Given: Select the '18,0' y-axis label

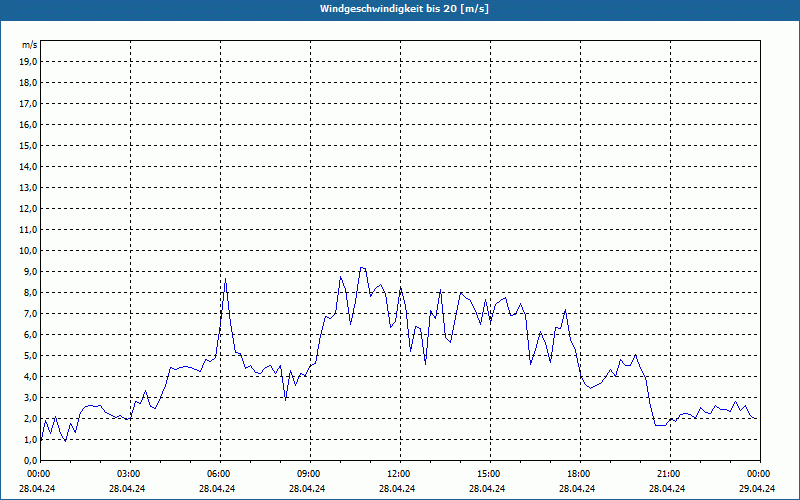Looking at the screenshot, I should click(x=29, y=83).
